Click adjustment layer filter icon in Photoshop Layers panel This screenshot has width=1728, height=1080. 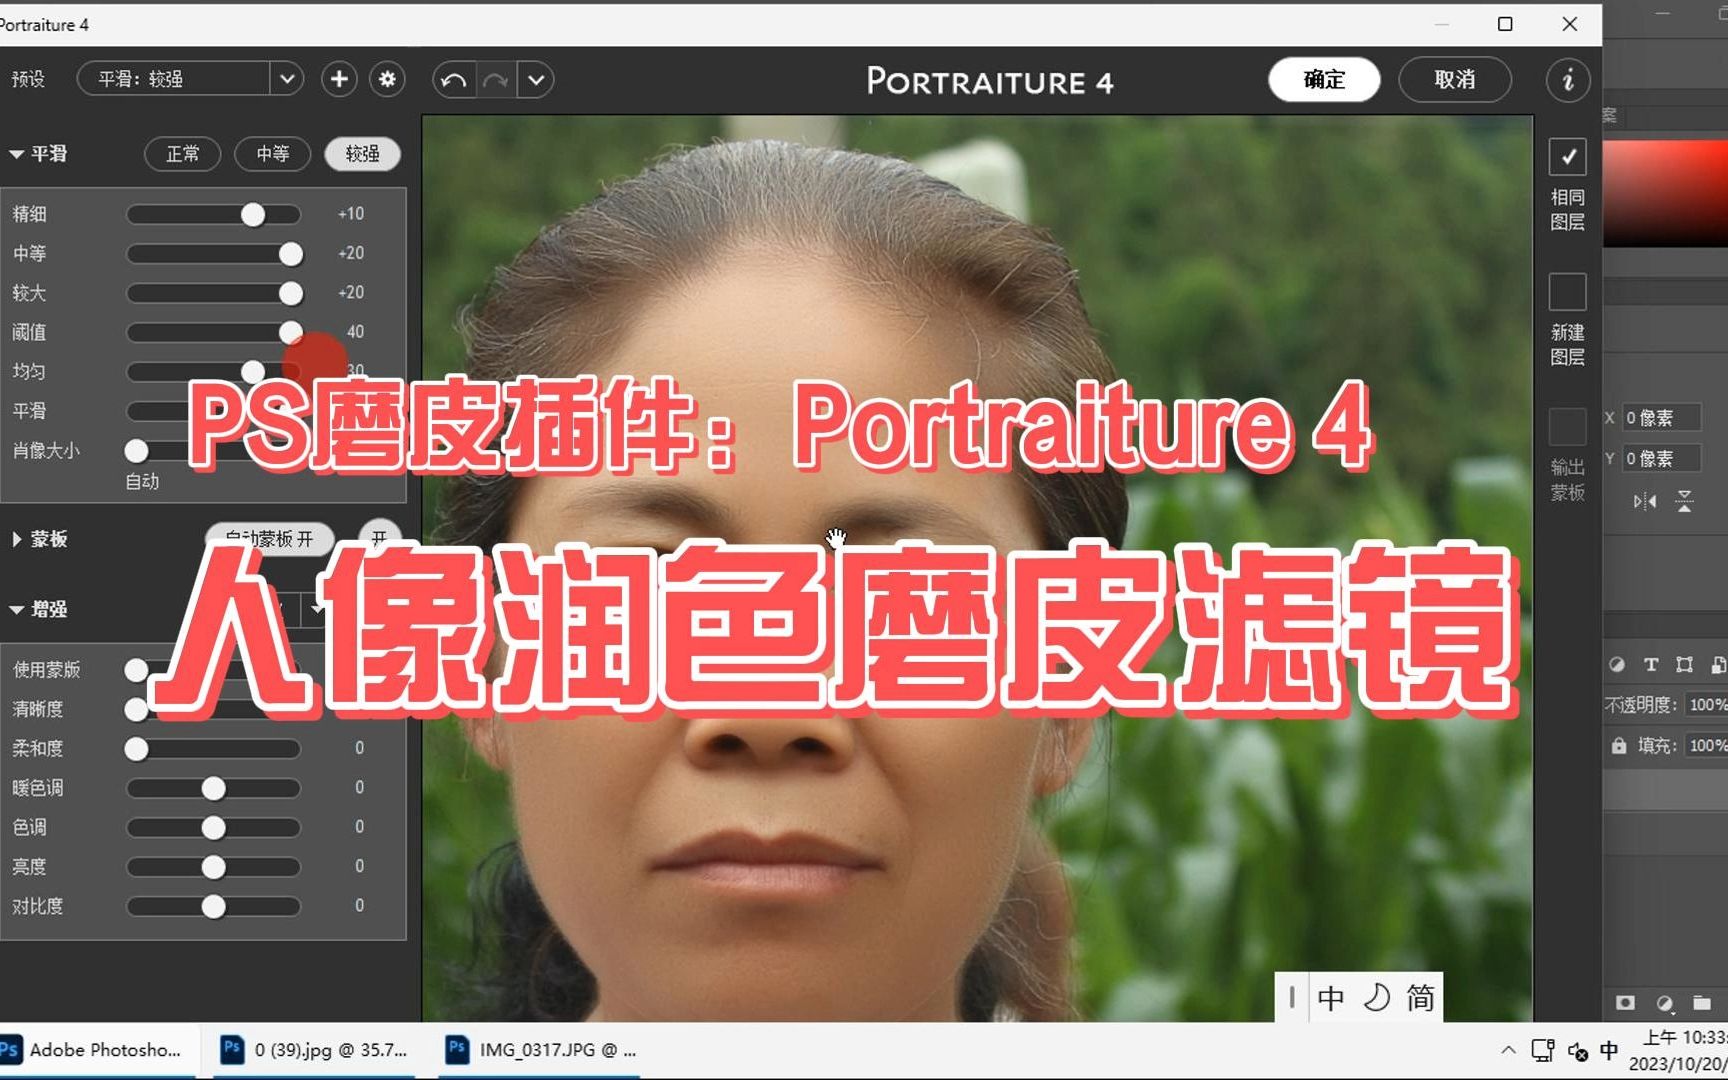click(x=1617, y=664)
